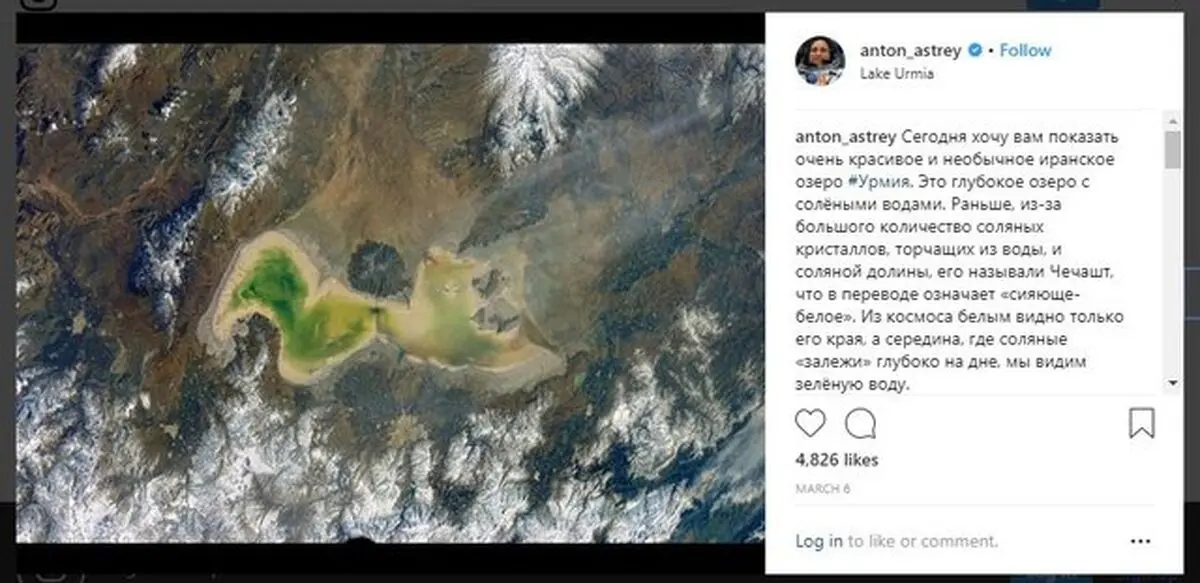Click the anton_astrey username in the caption

pos(845,137)
